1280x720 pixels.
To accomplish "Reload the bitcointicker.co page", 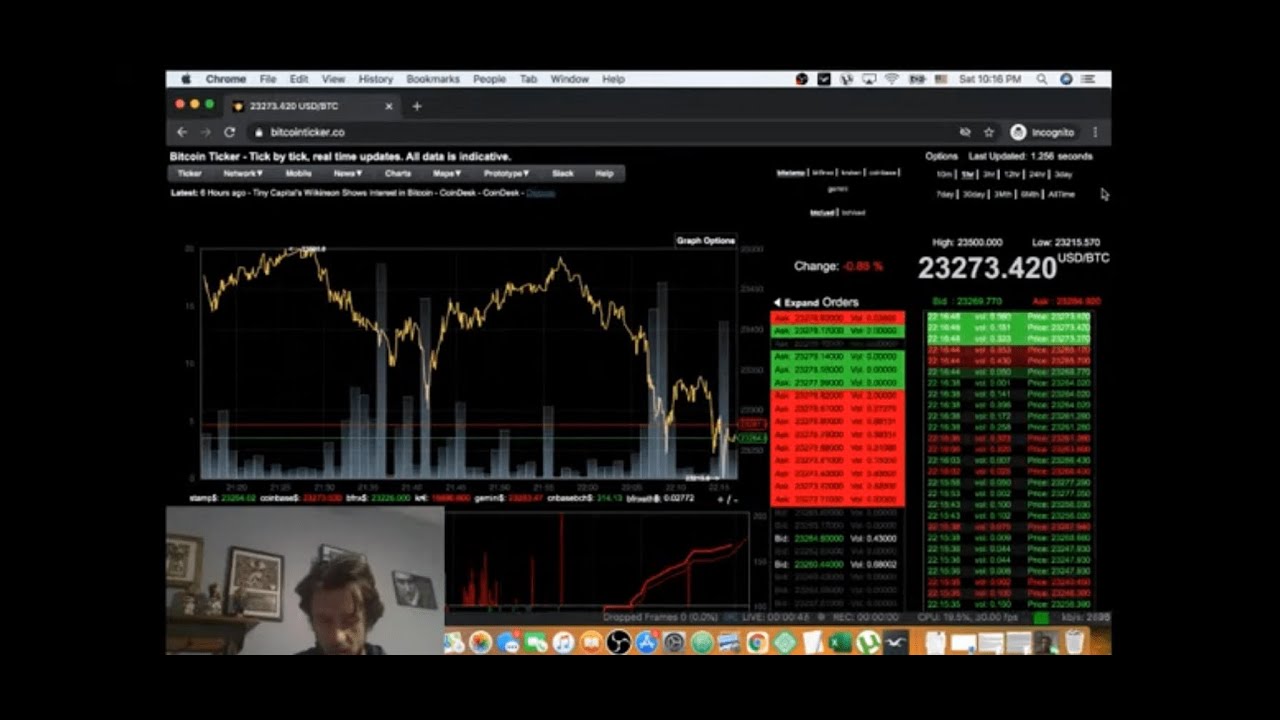I will coord(229,132).
